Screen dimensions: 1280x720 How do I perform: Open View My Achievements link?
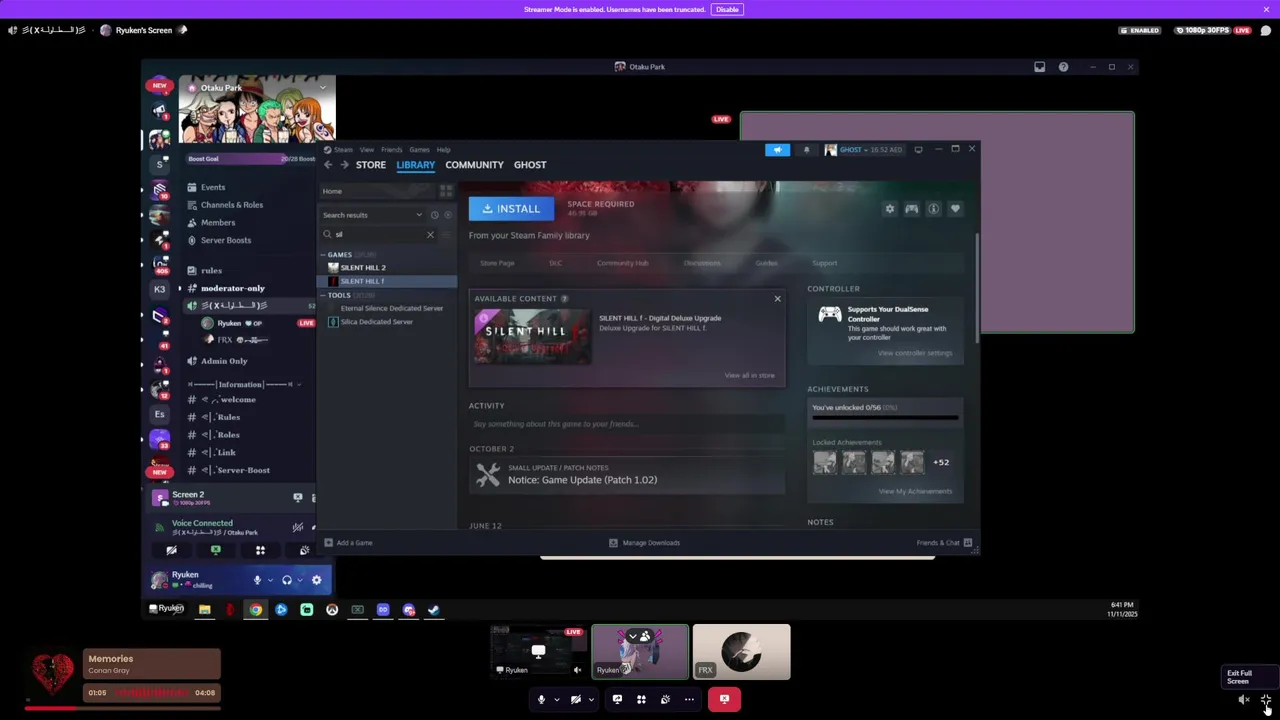click(x=915, y=491)
